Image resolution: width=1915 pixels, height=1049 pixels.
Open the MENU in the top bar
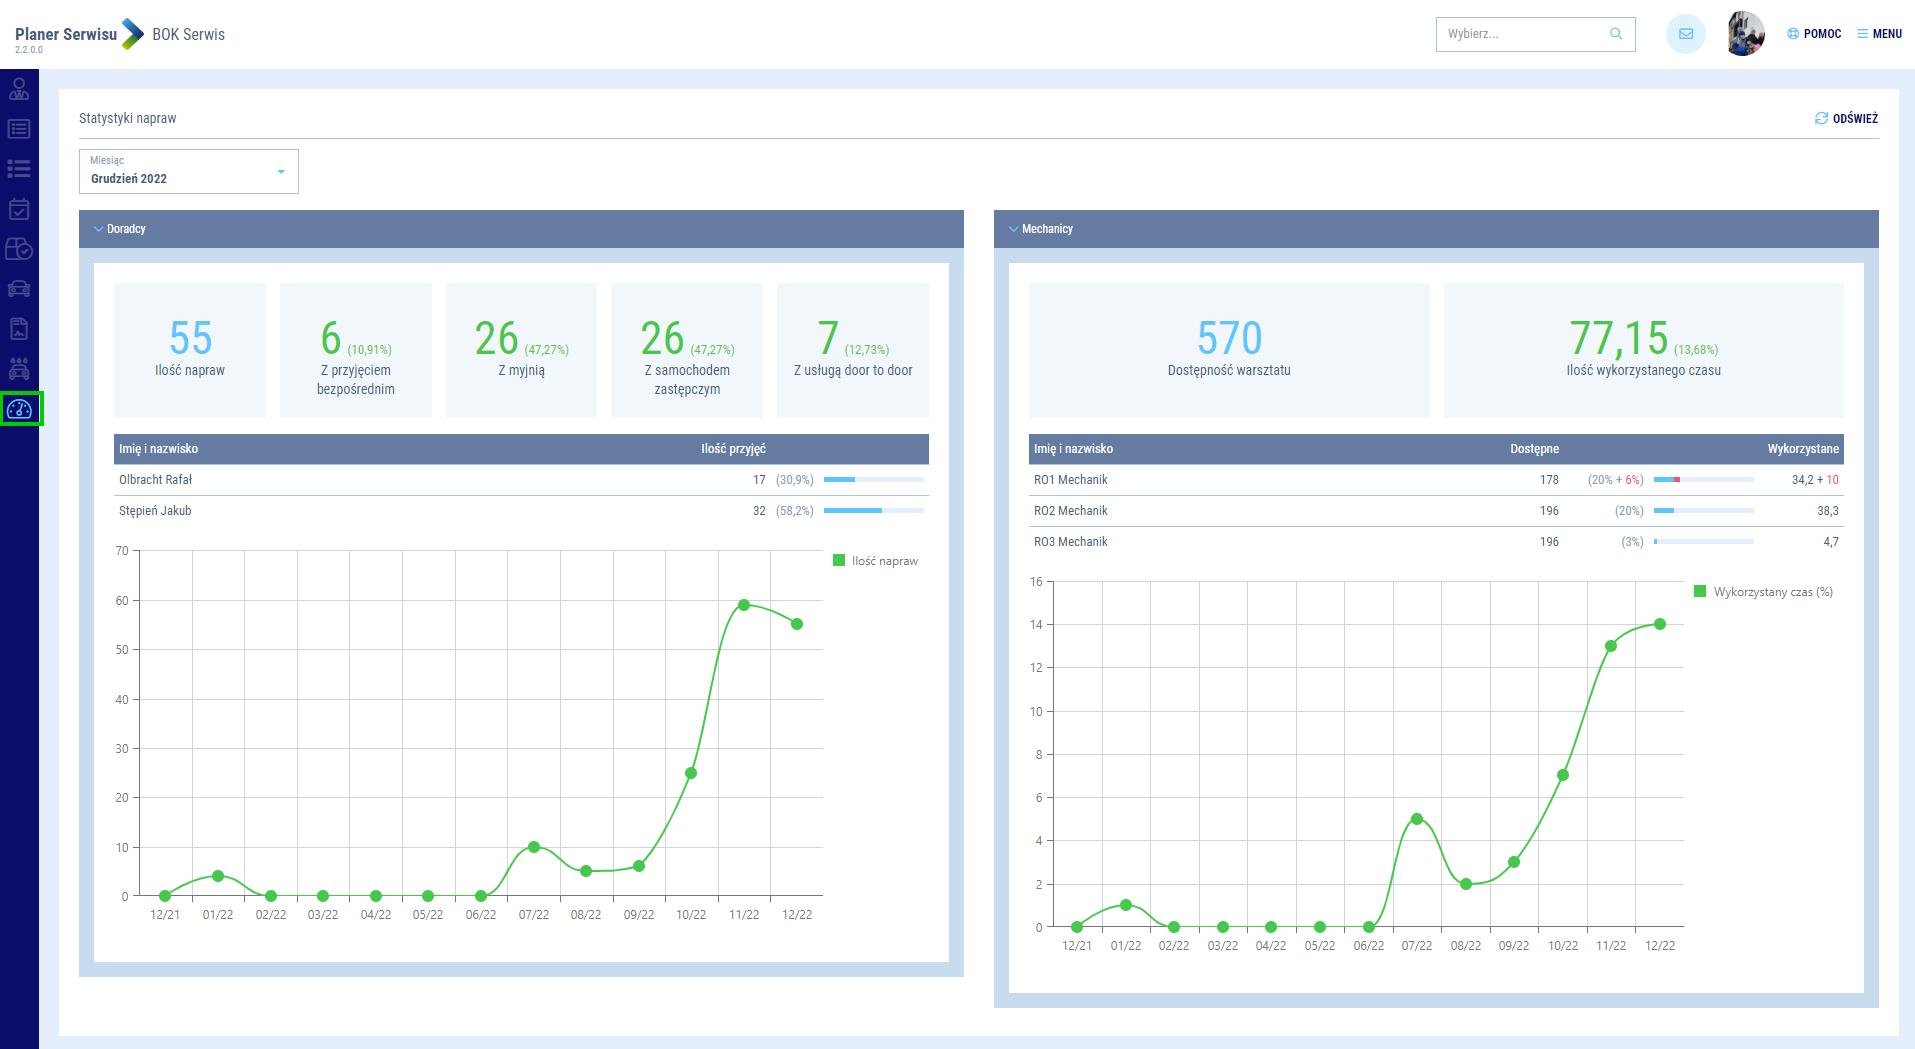click(1879, 34)
